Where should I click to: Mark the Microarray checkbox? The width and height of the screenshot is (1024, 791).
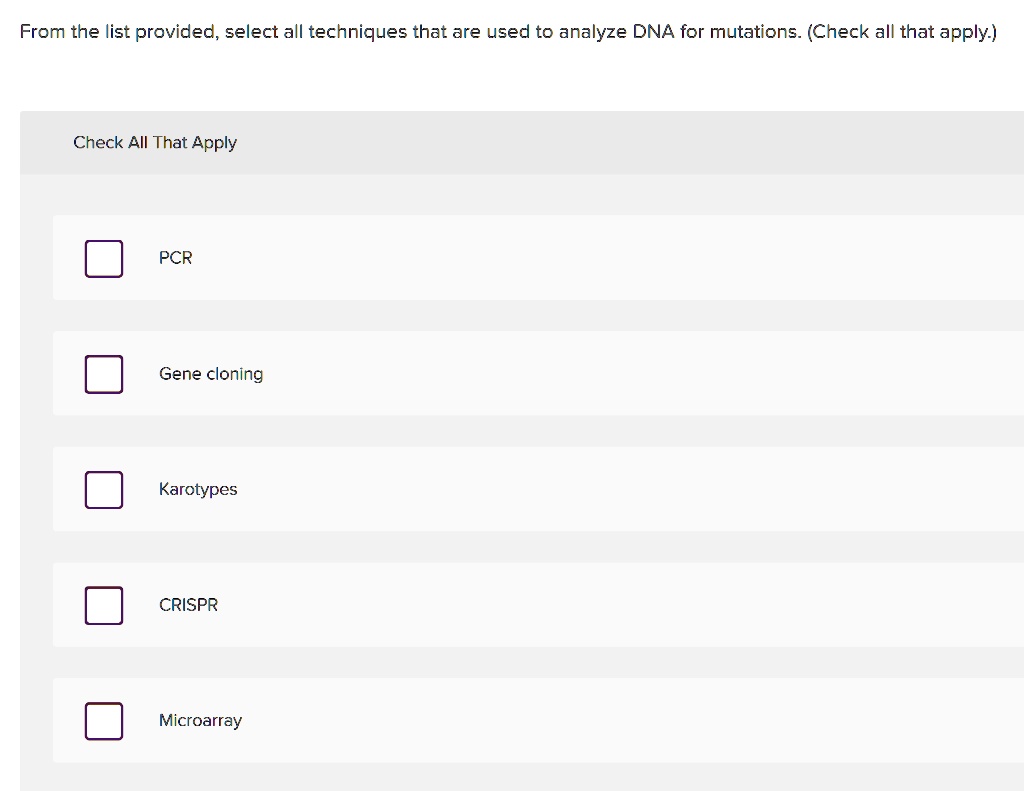[104, 721]
